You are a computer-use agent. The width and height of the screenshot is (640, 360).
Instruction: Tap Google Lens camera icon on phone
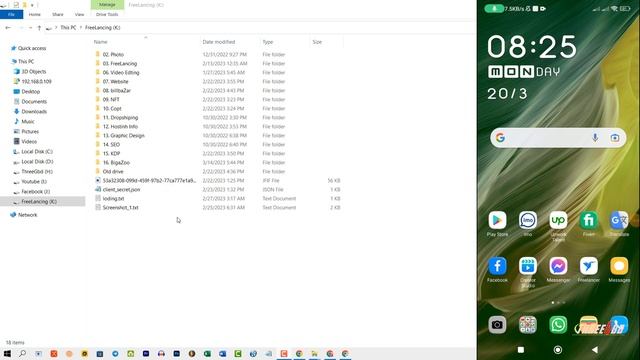tap(615, 138)
